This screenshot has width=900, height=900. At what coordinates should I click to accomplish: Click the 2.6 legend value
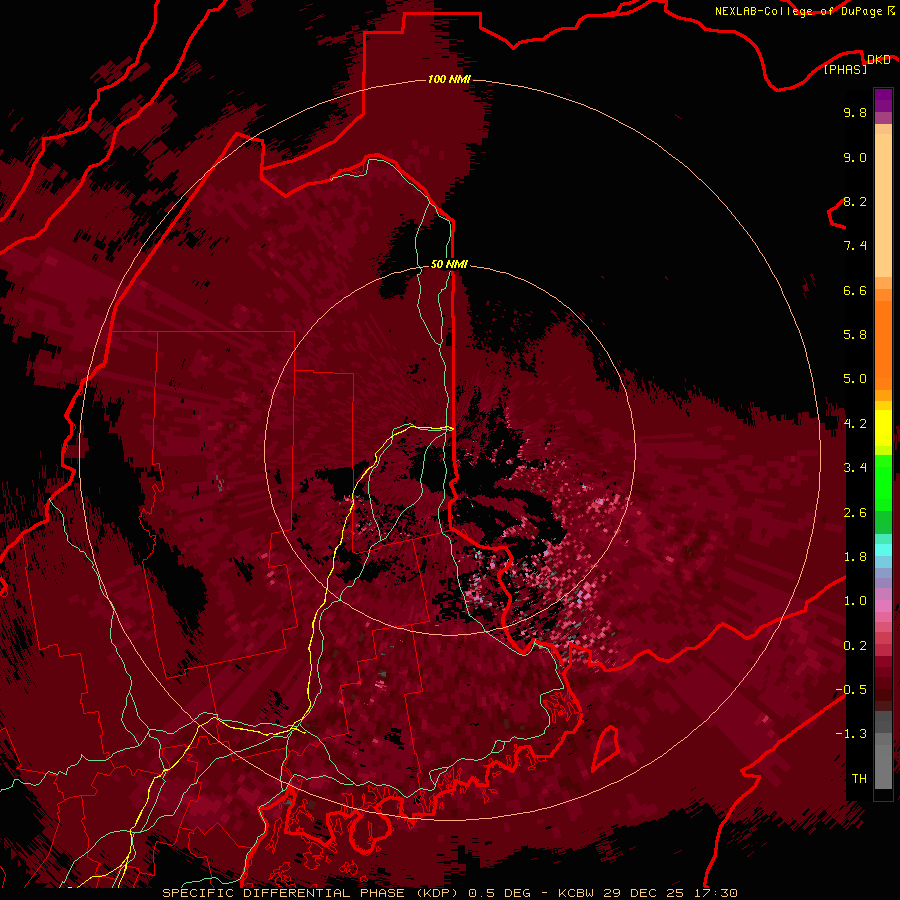(855, 513)
